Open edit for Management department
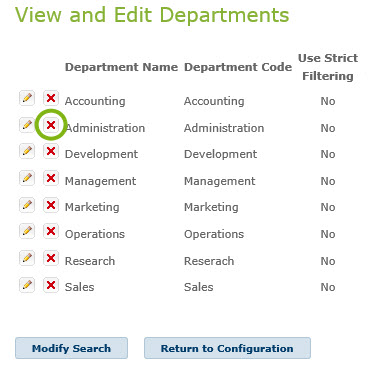 [x=27, y=178]
